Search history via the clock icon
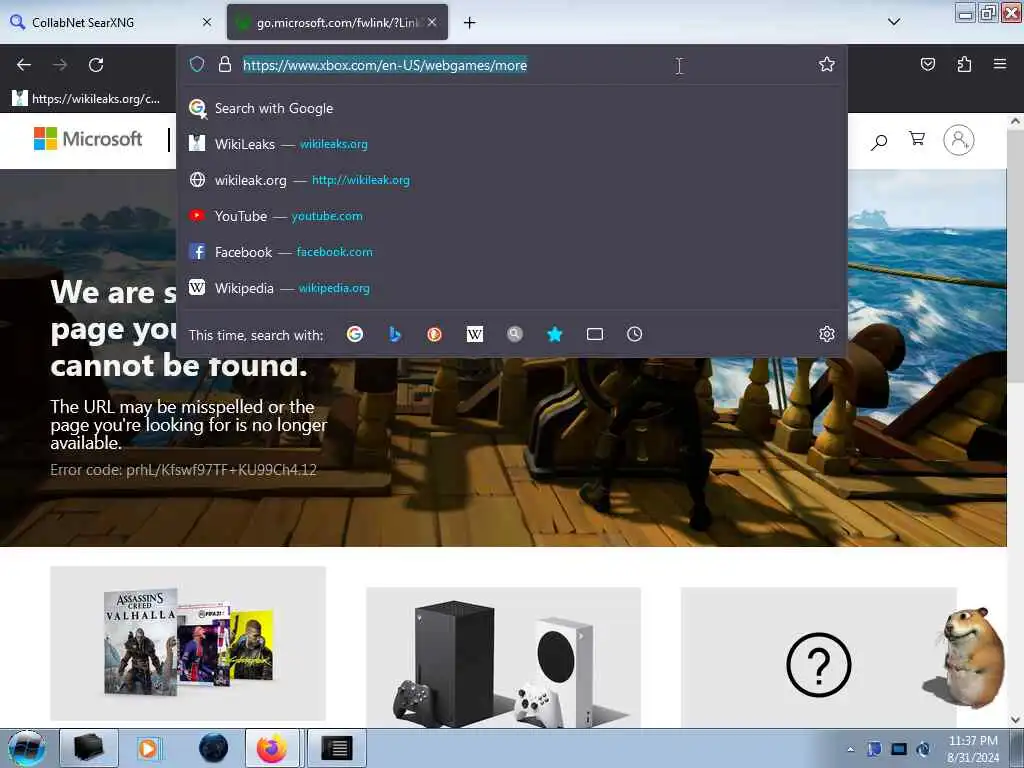1024x768 pixels. tap(635, 334)
